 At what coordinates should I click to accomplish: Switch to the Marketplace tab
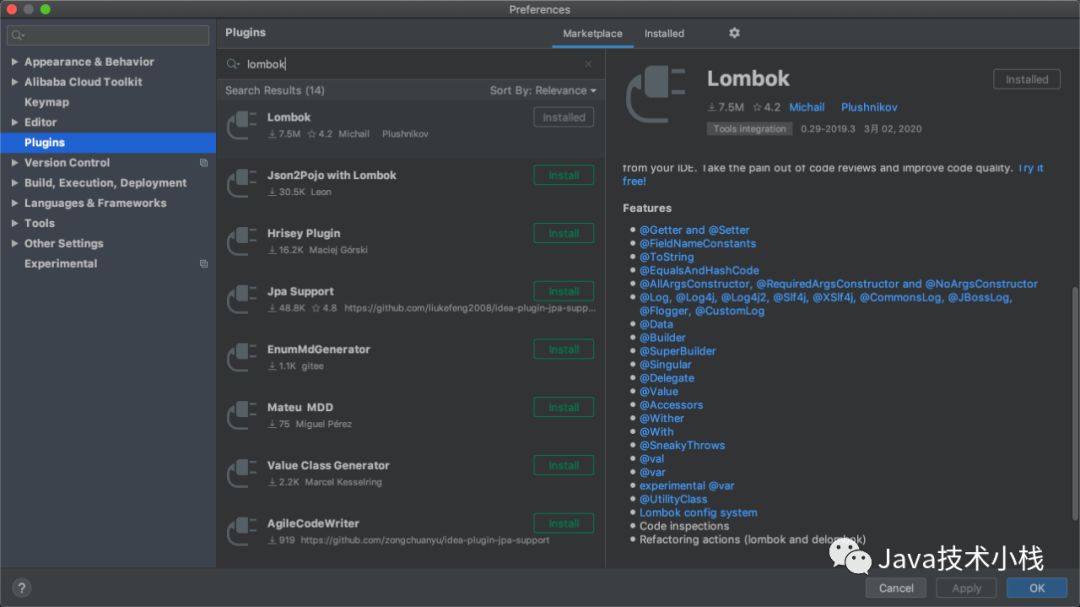(592, 33)
